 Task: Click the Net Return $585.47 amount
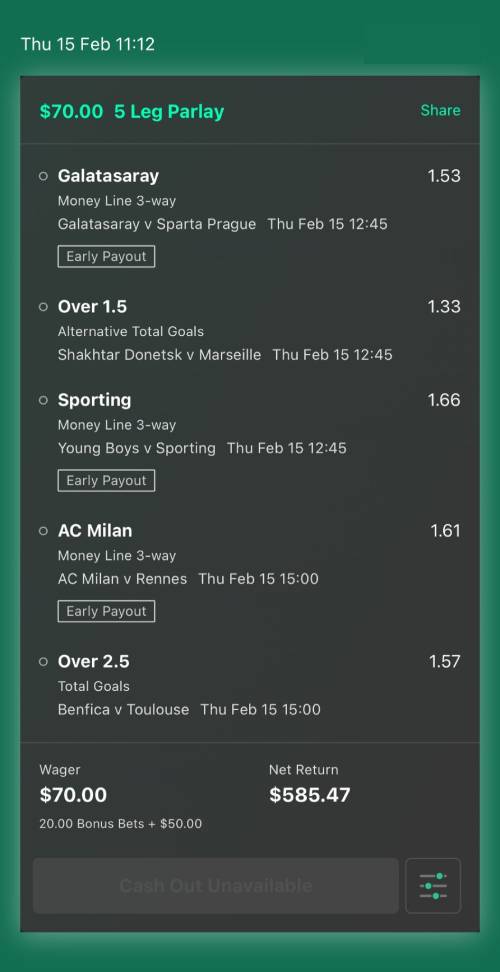[310, 795]
